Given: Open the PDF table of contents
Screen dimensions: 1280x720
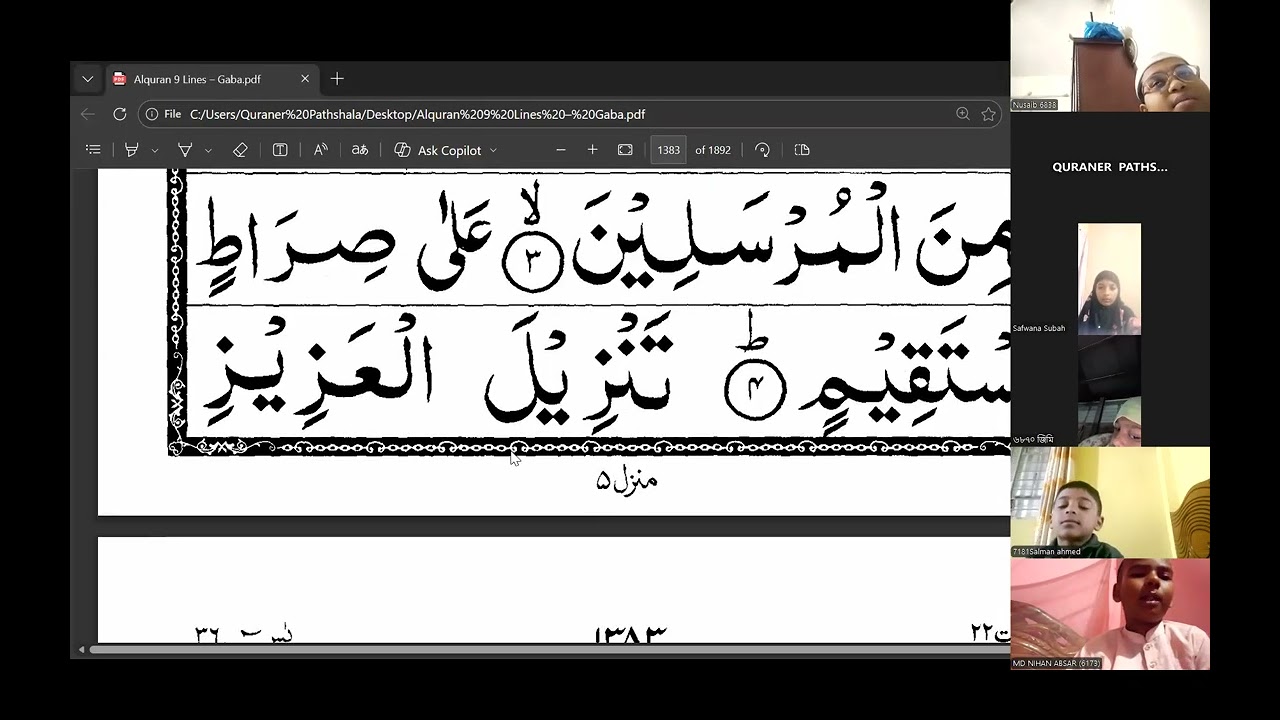Looking at the screenshot, I should 93,150.
